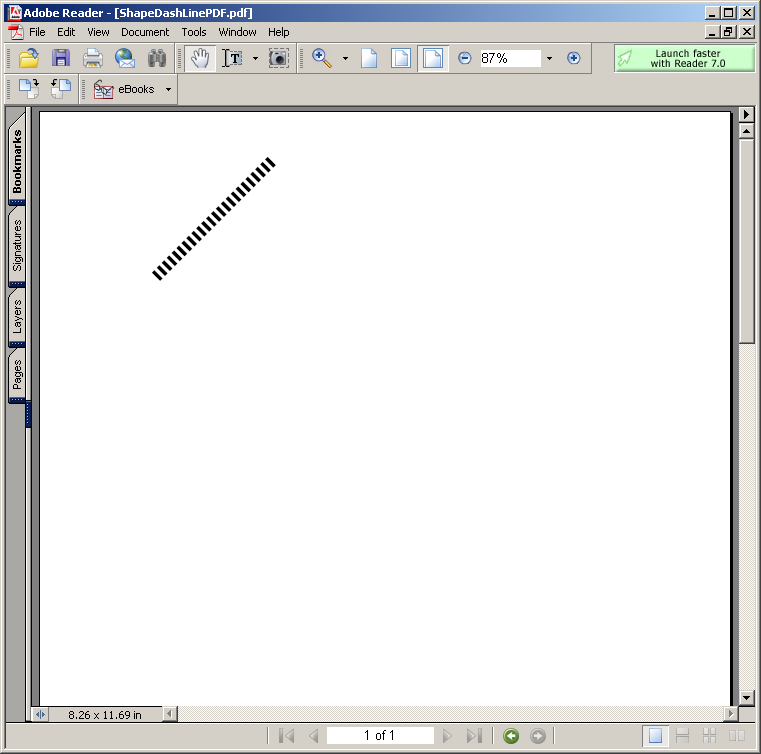Image resolution: width=761 pixels, height=754 pixels.
Task: Rotate the page counterclockwise
Action: coord(61,89)
